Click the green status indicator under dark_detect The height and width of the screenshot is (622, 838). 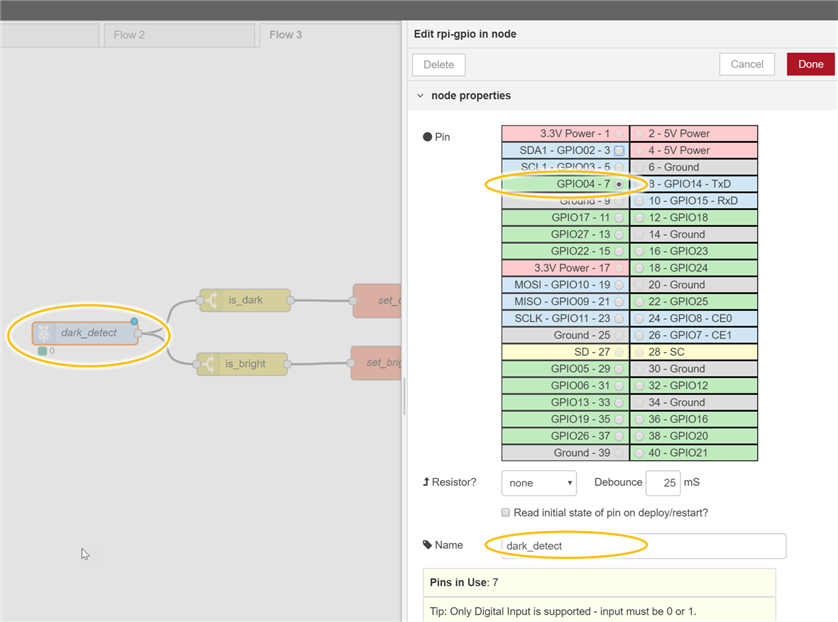(42, 351)
